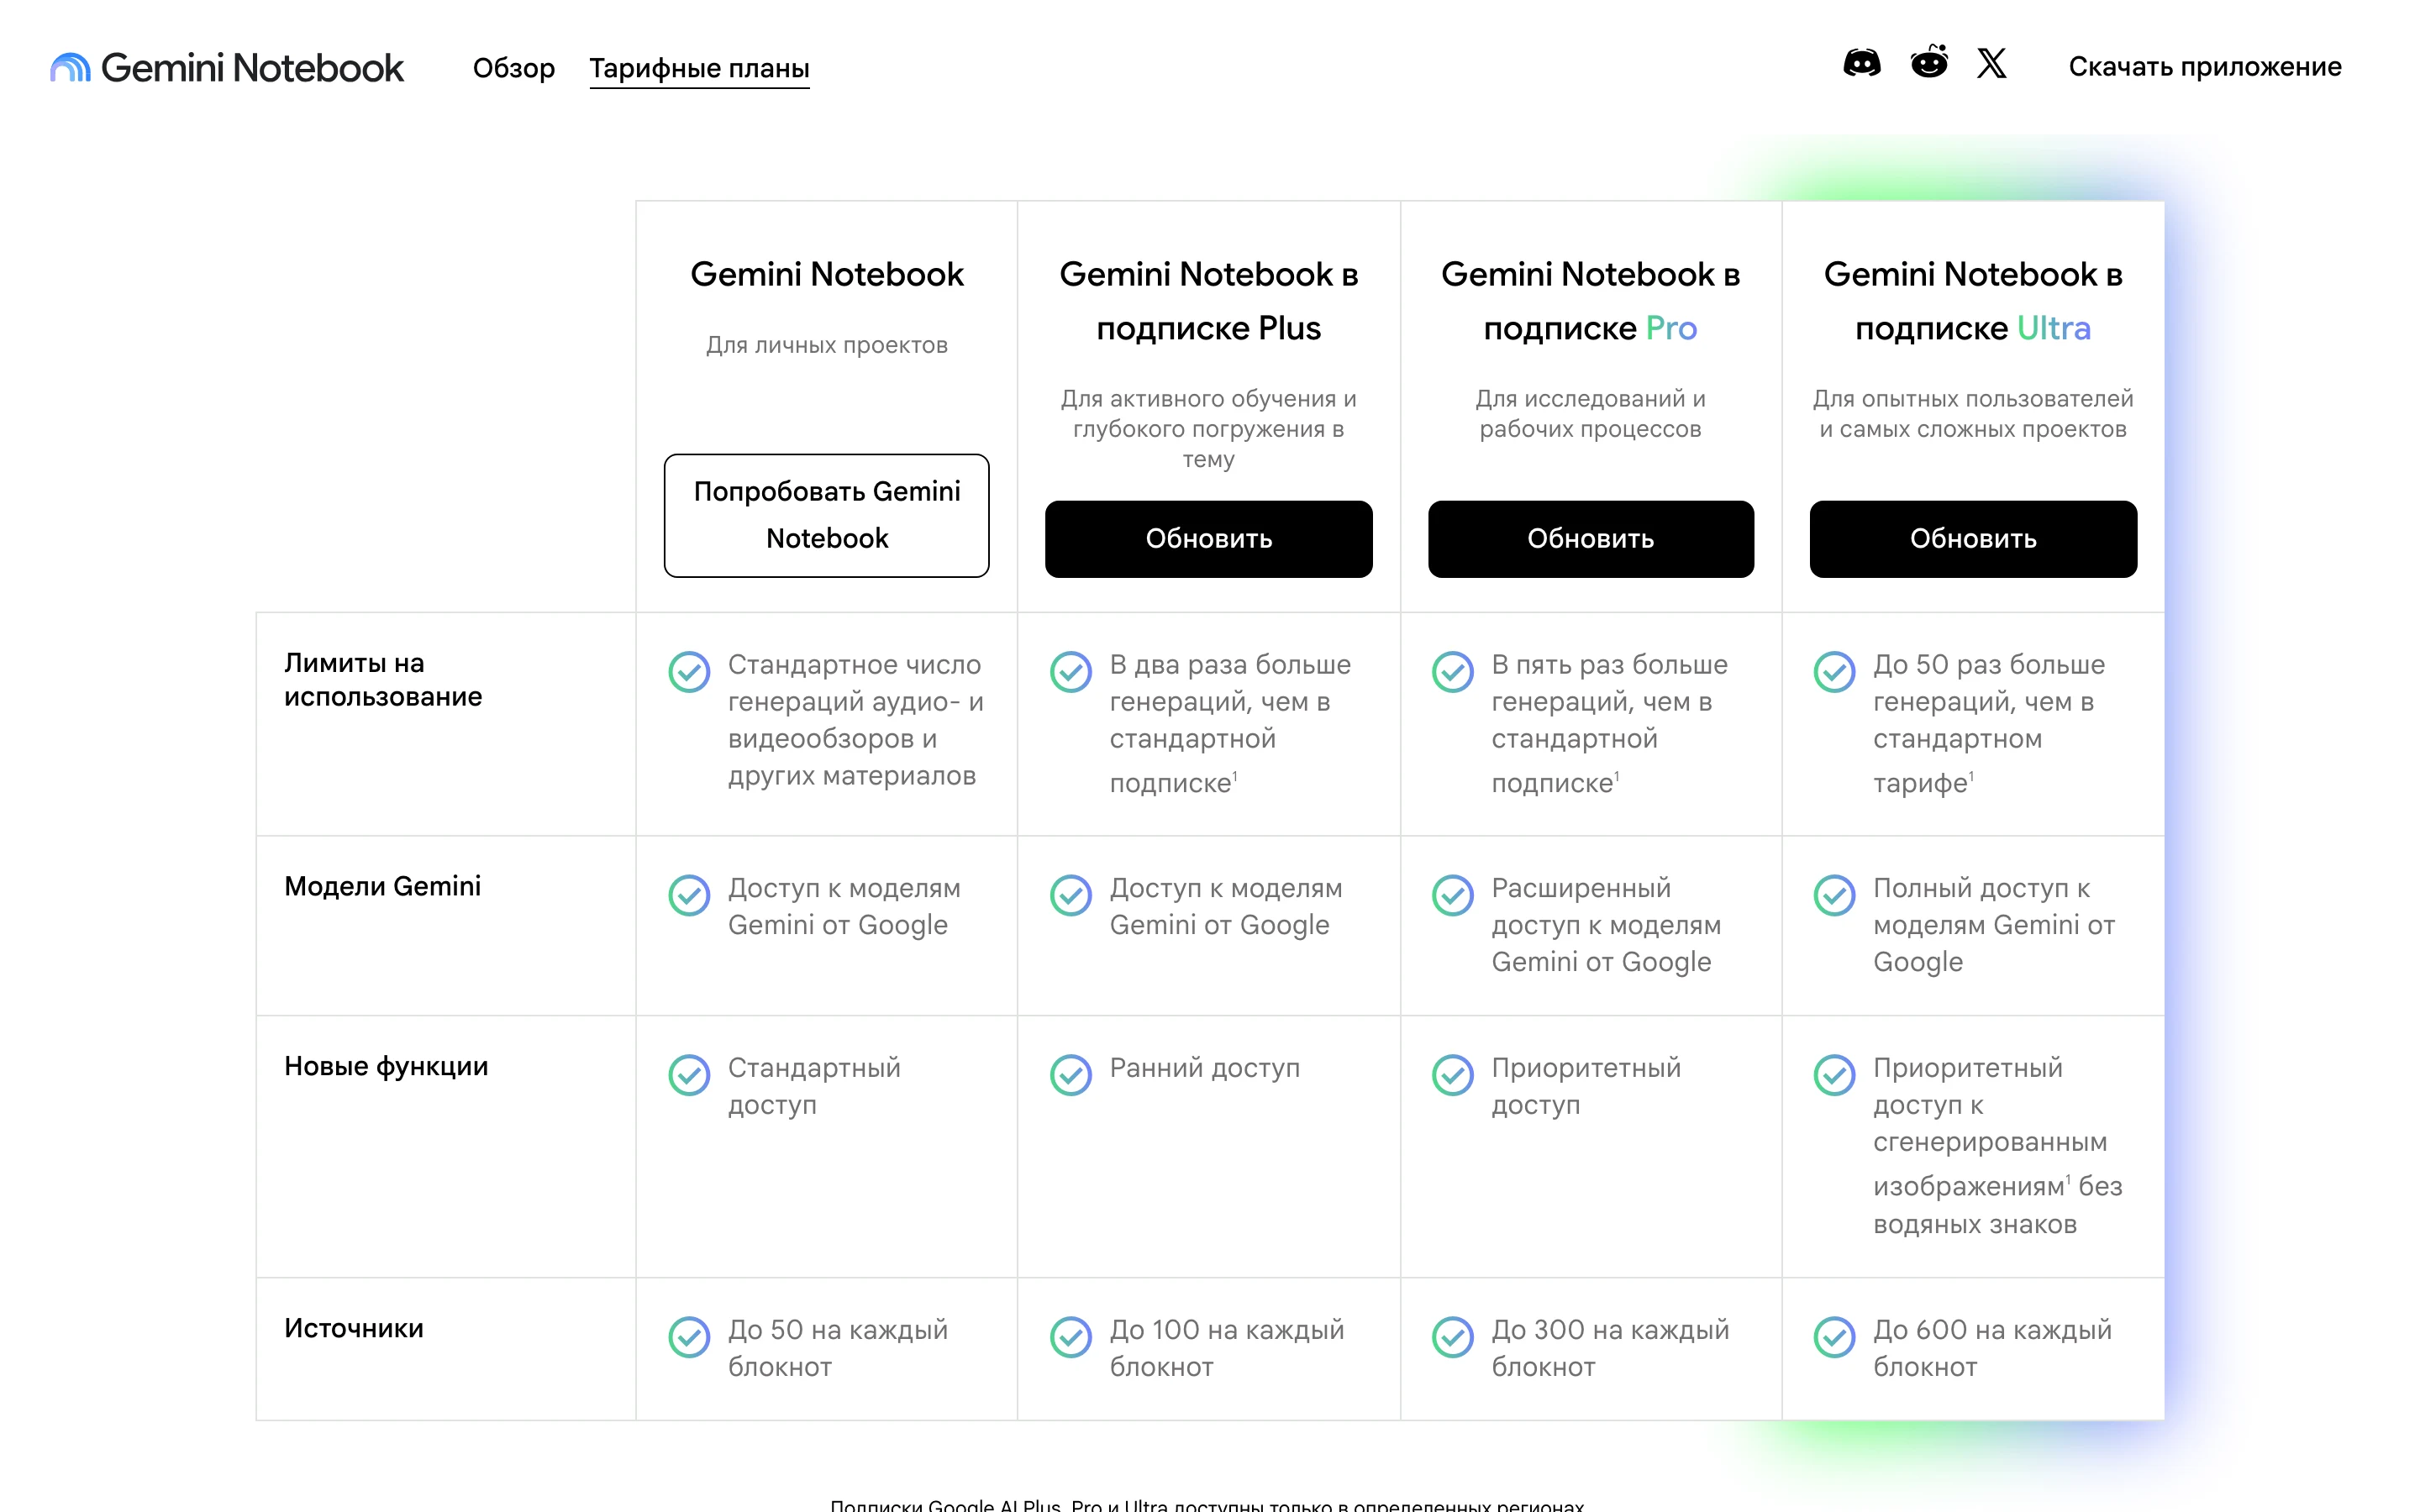Click checkmark icon beside 'До 50 раз больше'
Image resolution: width=2420 pixels, height=1512 pixels.
point(1835,672)
